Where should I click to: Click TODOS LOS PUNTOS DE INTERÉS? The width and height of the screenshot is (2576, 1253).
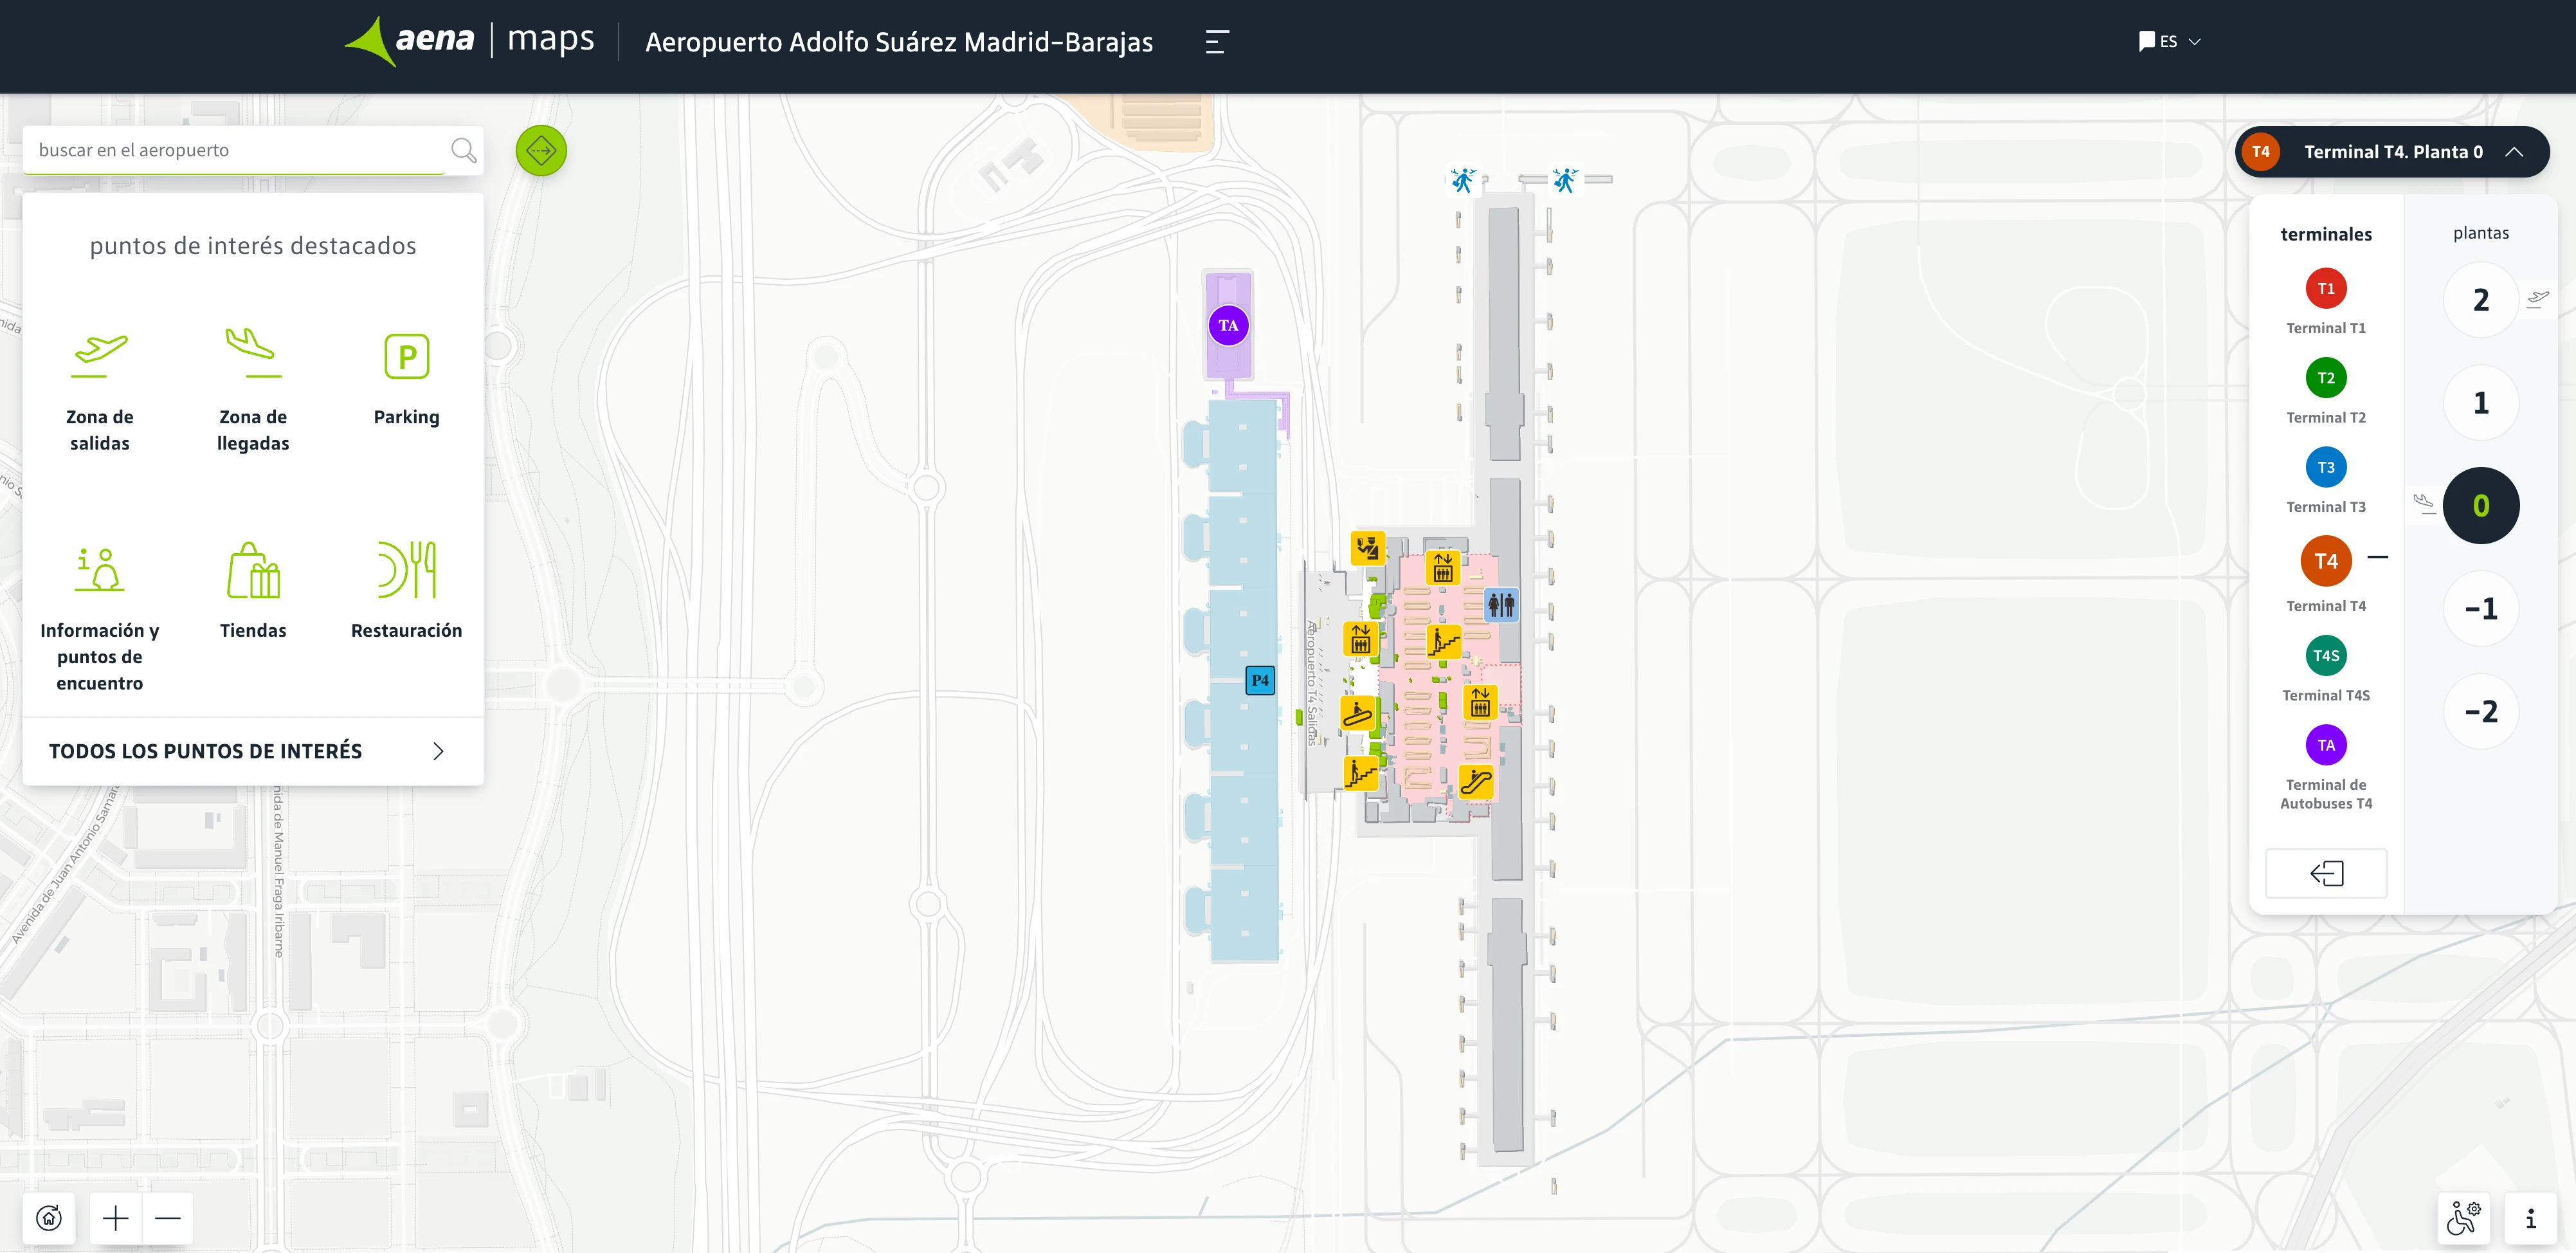pyautogui.click(x=205, y=750)
